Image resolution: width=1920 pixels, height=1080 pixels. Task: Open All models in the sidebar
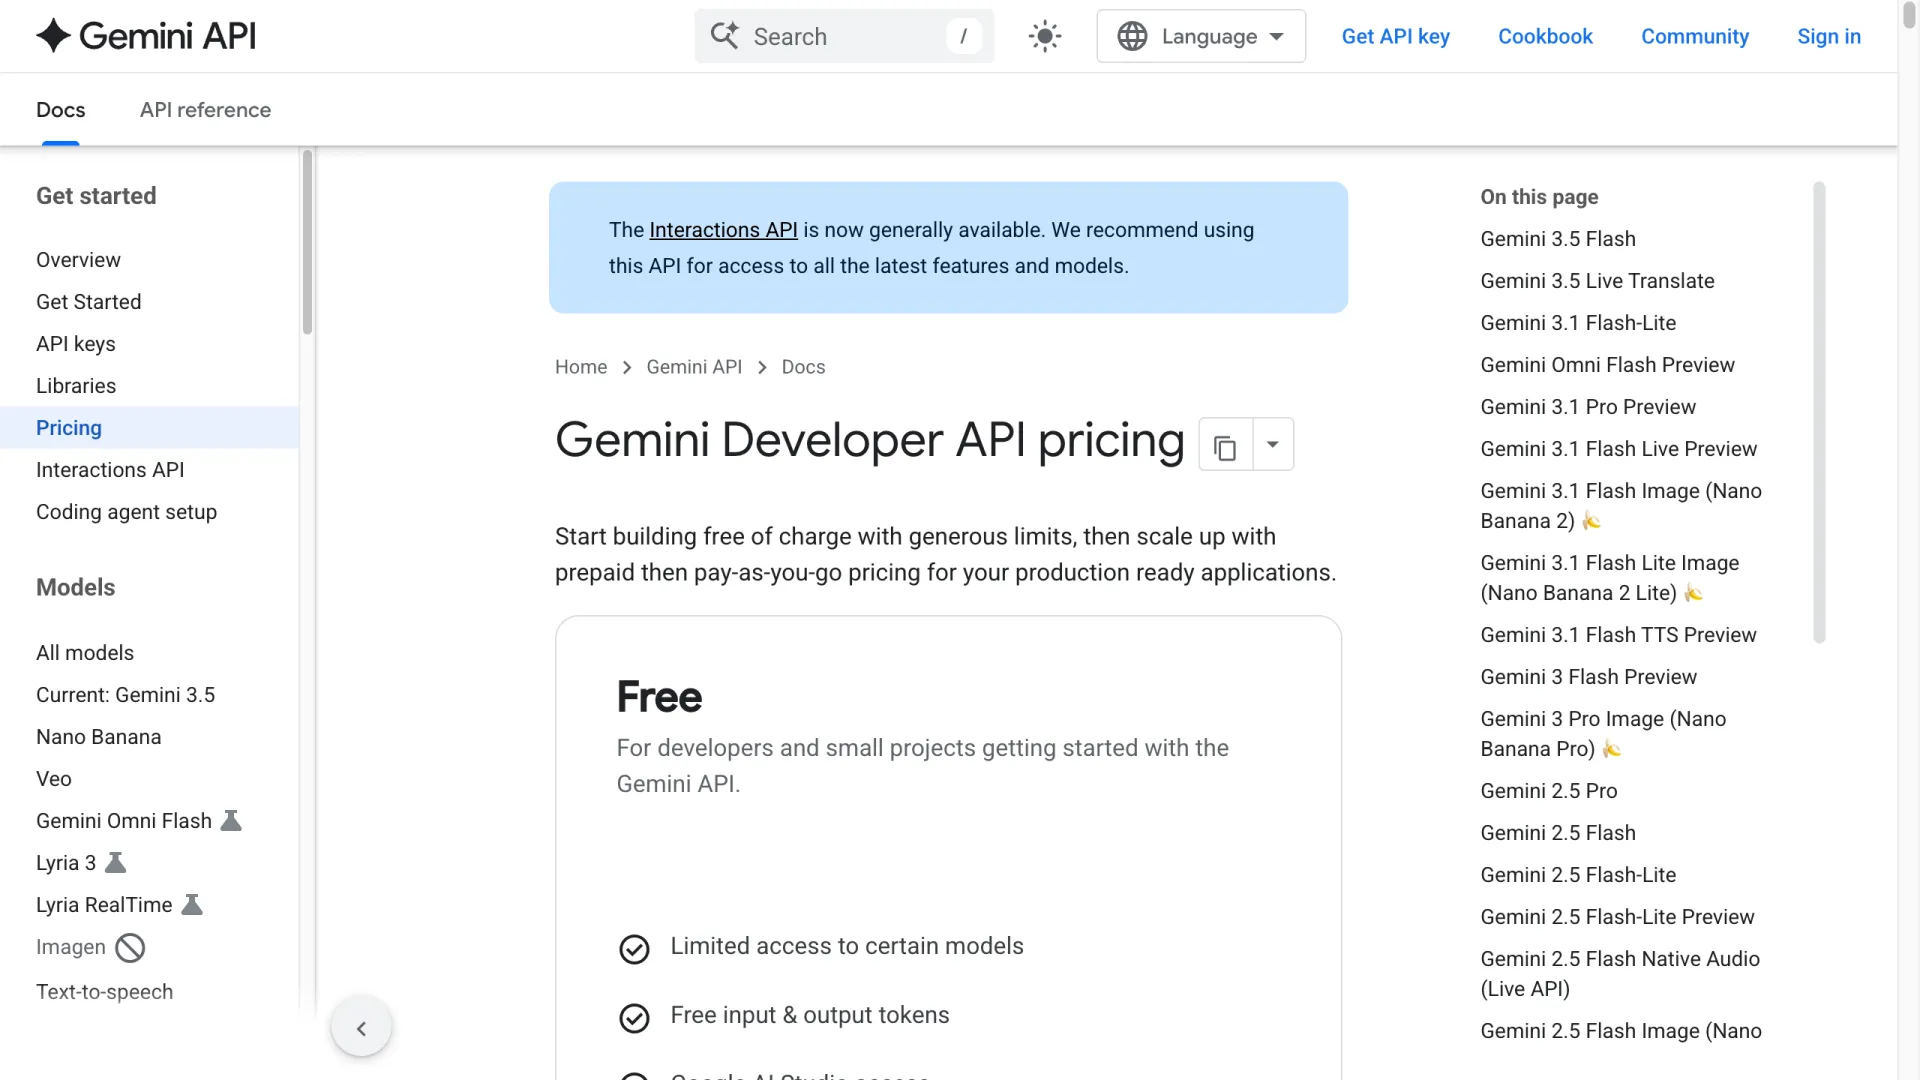85,653
